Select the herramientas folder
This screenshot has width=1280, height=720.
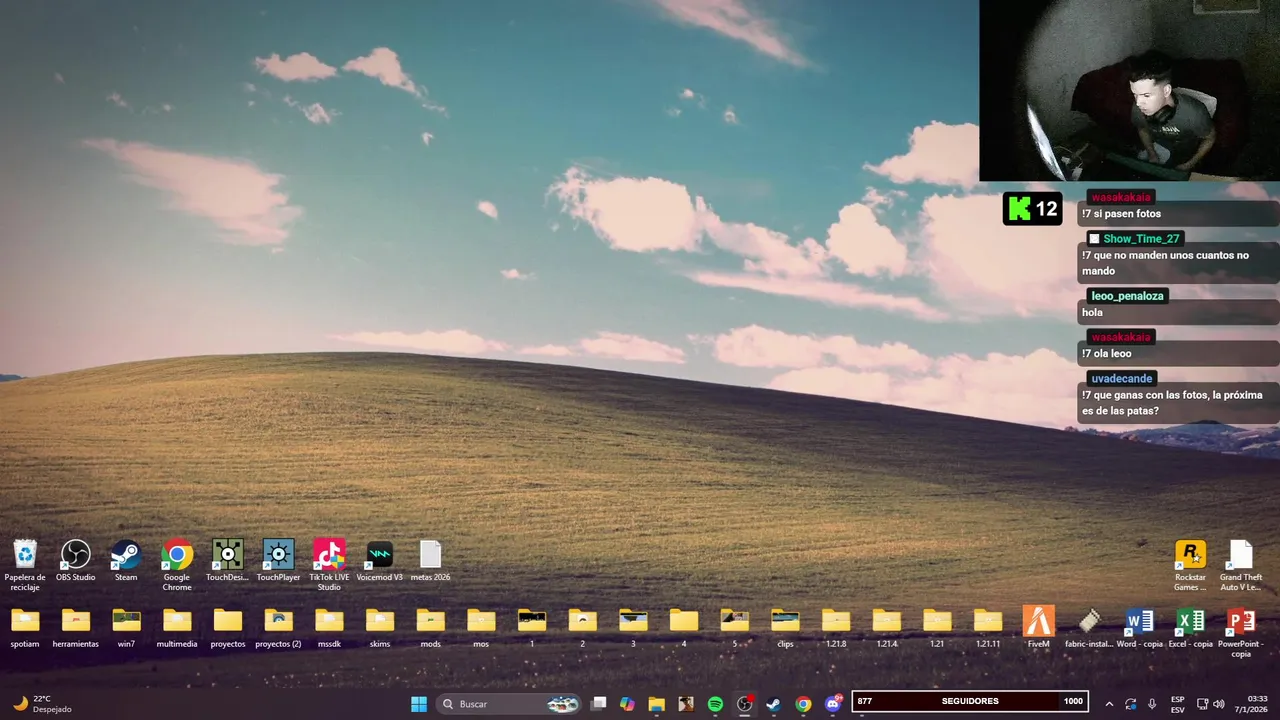click(x=76, y=627)
